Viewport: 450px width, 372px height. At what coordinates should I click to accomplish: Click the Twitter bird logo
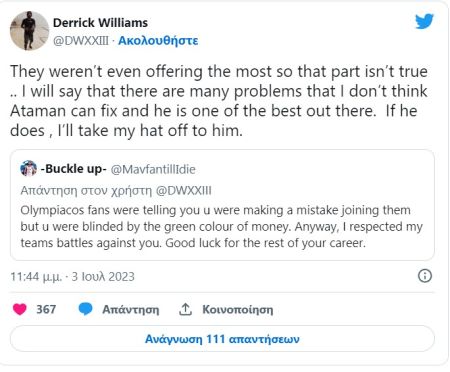pos(424,21)
